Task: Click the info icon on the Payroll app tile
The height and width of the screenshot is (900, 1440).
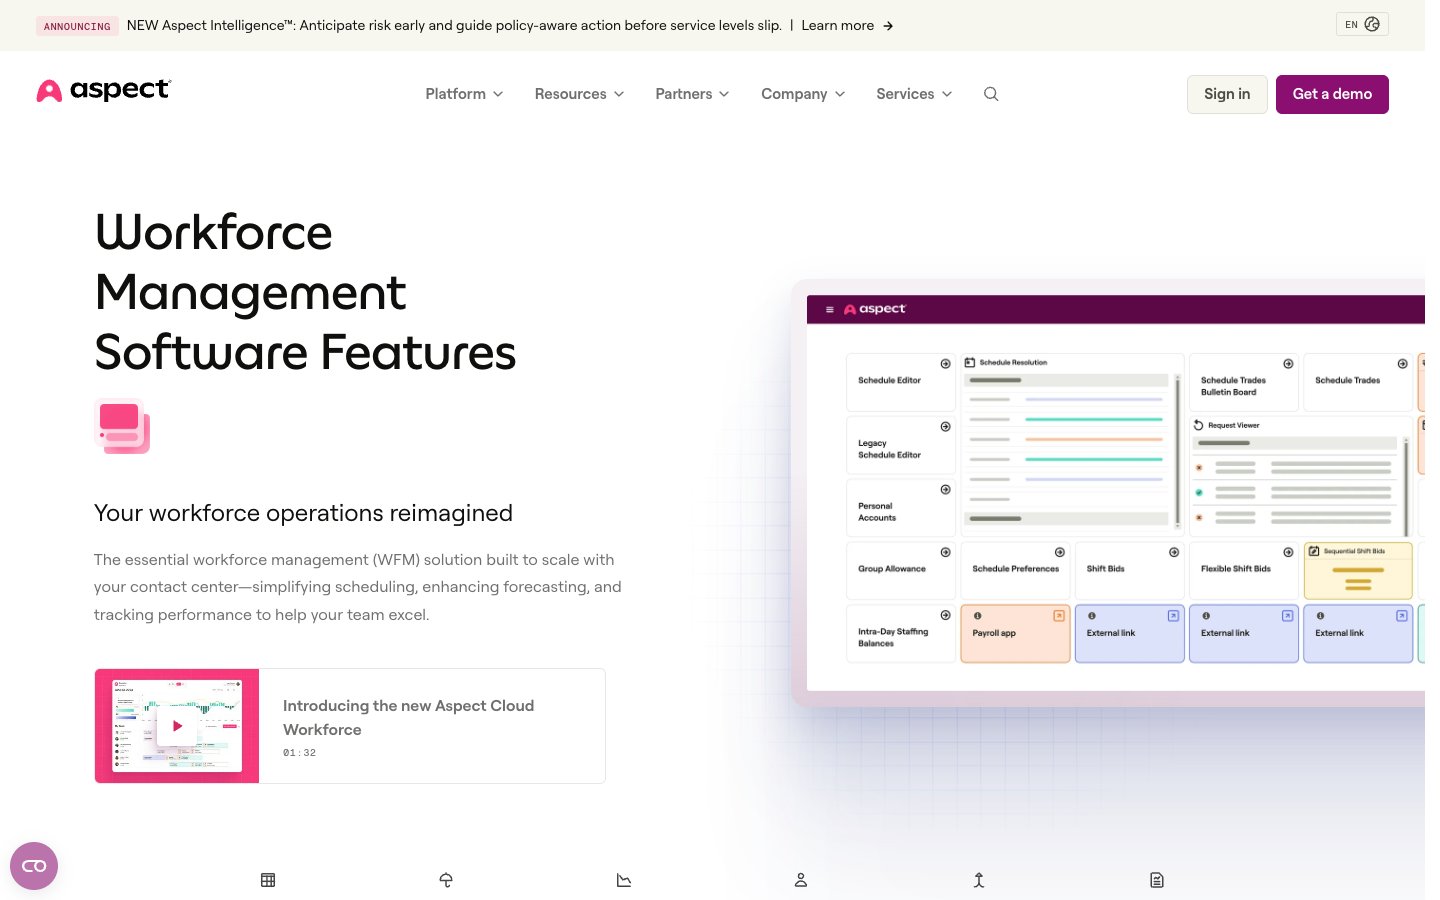Action: point(978,615)
